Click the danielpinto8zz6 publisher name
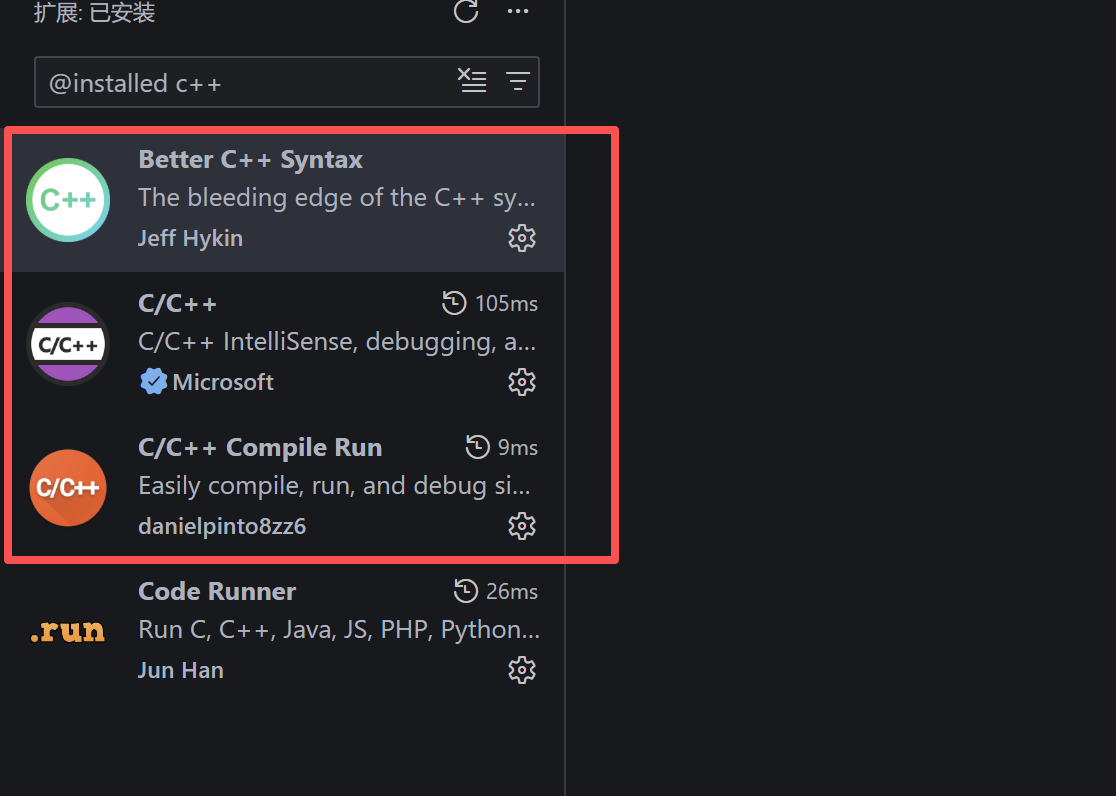The image size is (1116, 796). click(222, 526)
